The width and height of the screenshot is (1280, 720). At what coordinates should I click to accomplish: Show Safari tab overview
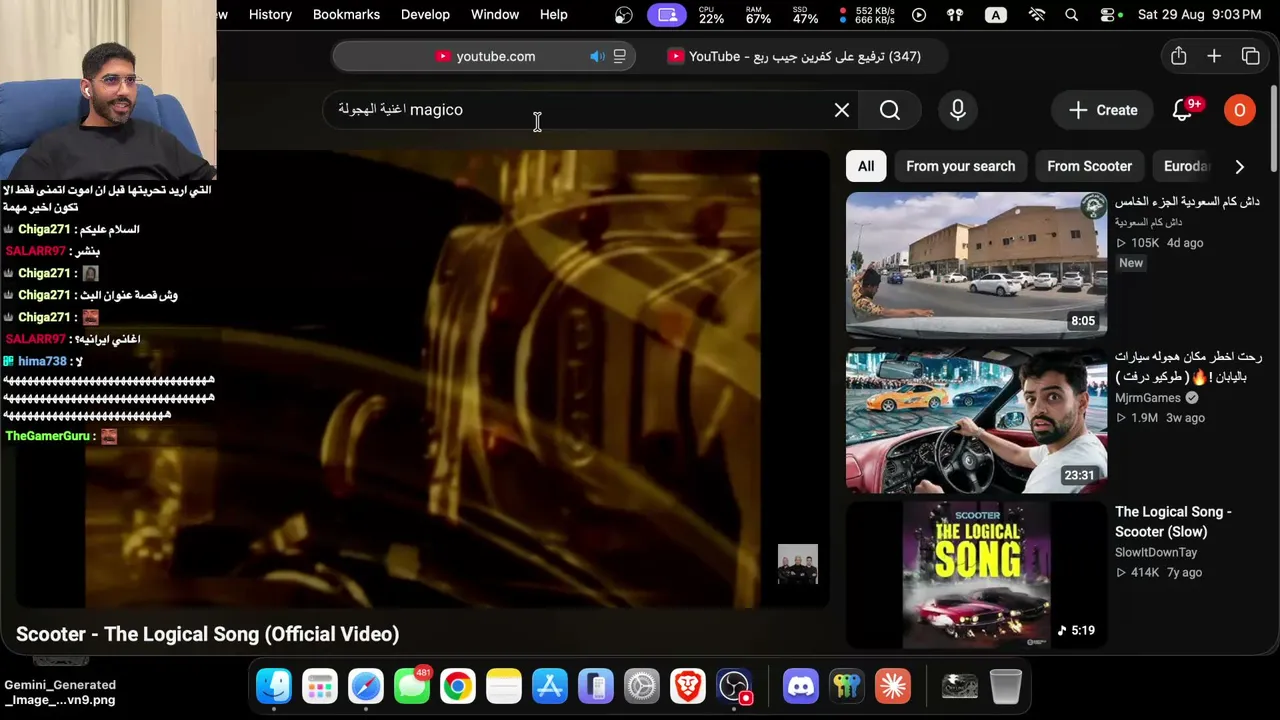(1250, 56)
